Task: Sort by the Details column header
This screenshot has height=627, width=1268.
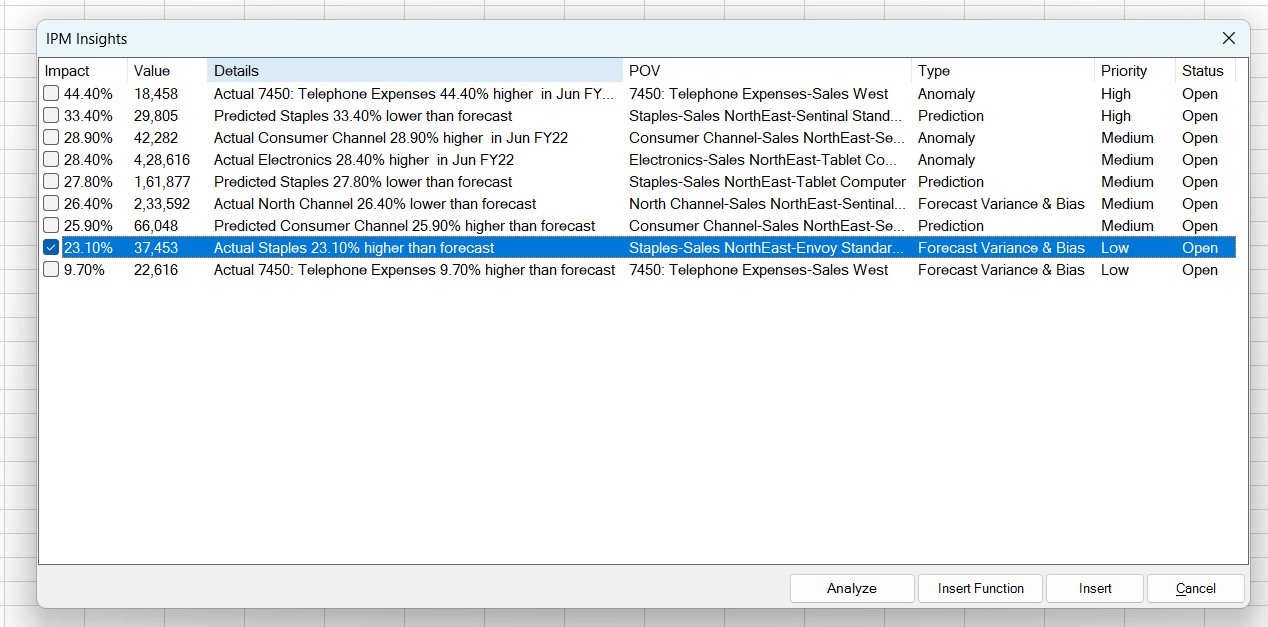Action: [415, 71]
